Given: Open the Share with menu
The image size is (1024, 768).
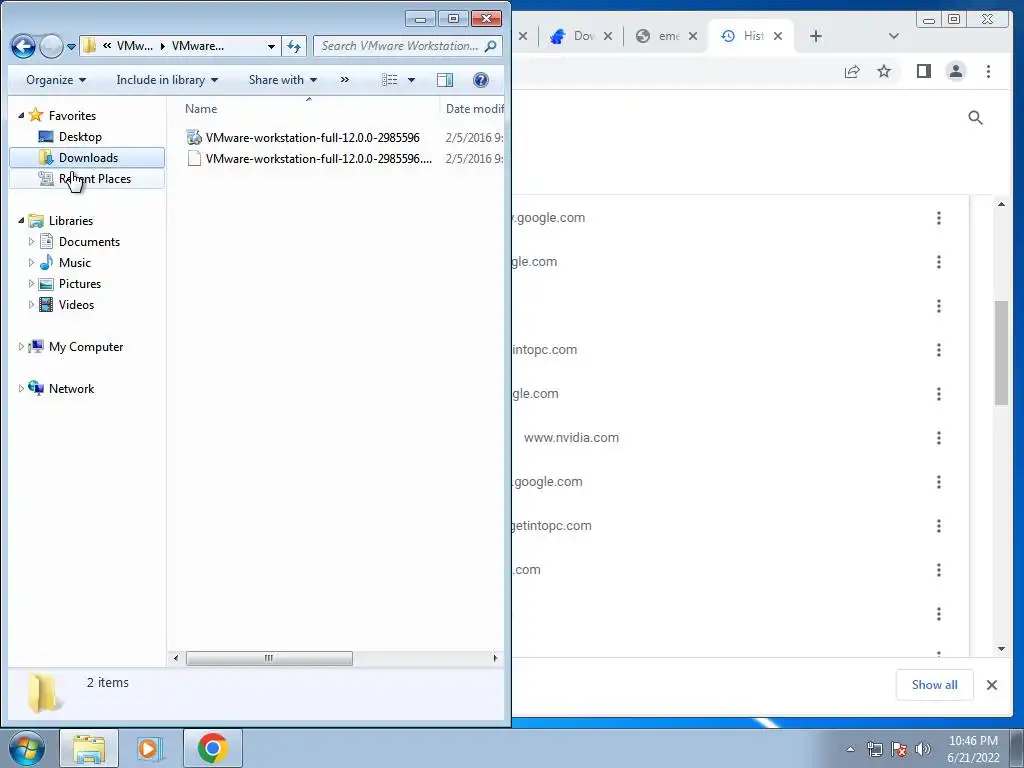Looking at the screenshot, I should [x=282, y=80].
